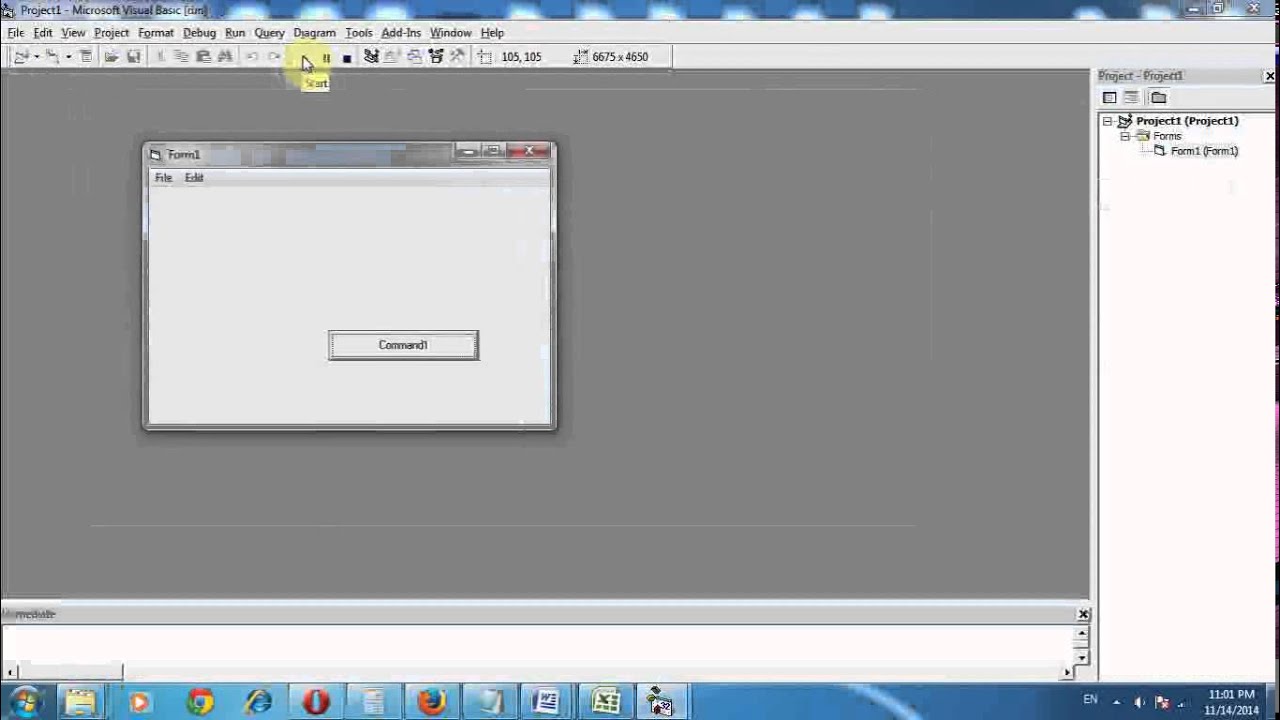Click the Command1 button on Form1

click(x=403, y=345)
